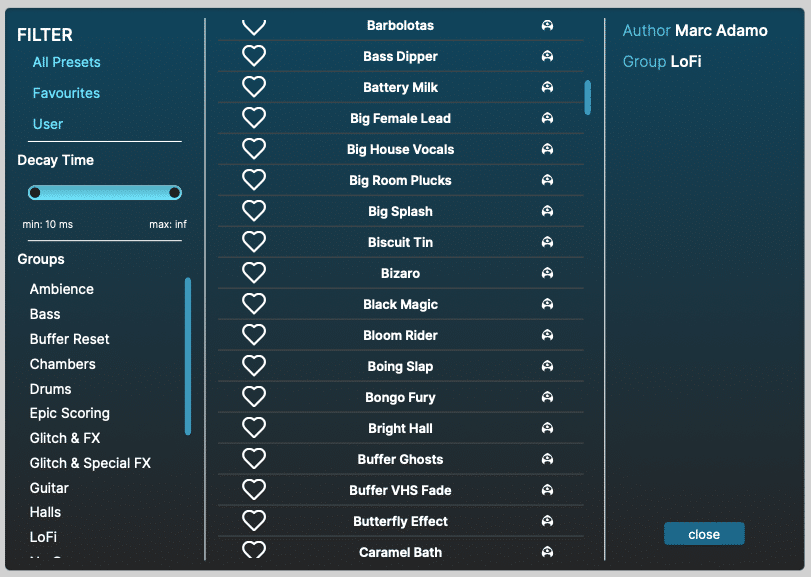The width and height of the screenshot is (811, 577).
Task: Choose Glitch & Special FX group
Action: point(90,463)
